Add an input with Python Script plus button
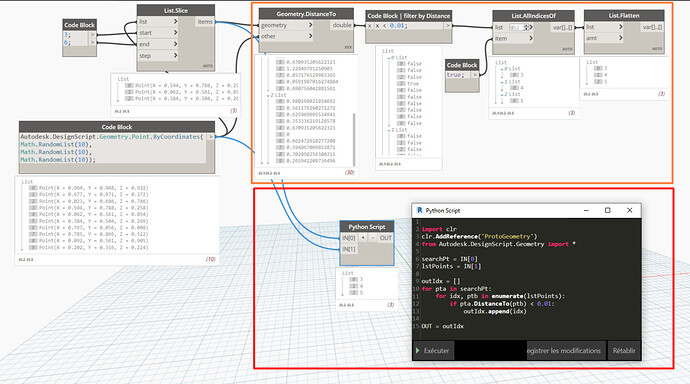The width and height of the screenshot is (690, 384). [363, 238]
